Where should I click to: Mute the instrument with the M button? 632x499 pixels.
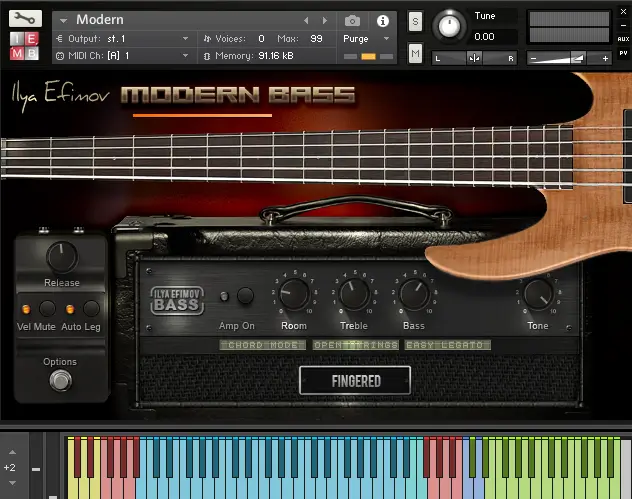(415, 53)
